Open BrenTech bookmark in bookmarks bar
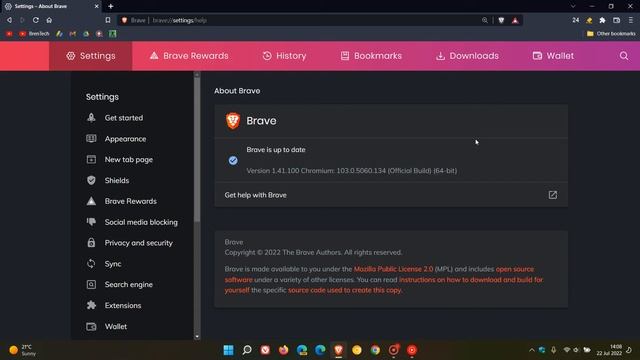Screen dimensions: 640x360 coord(34,33)
